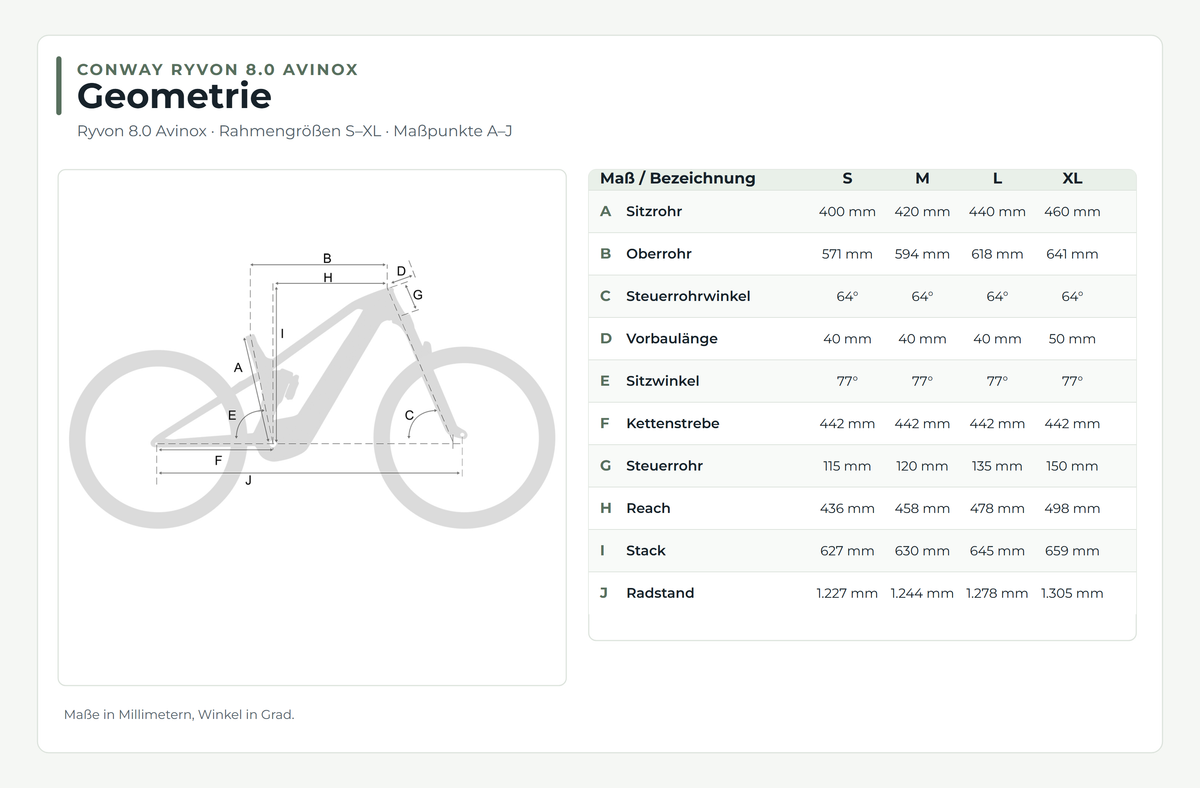
Task: Click the 571 mm Oberrohr value
Action: pos(847,254)
